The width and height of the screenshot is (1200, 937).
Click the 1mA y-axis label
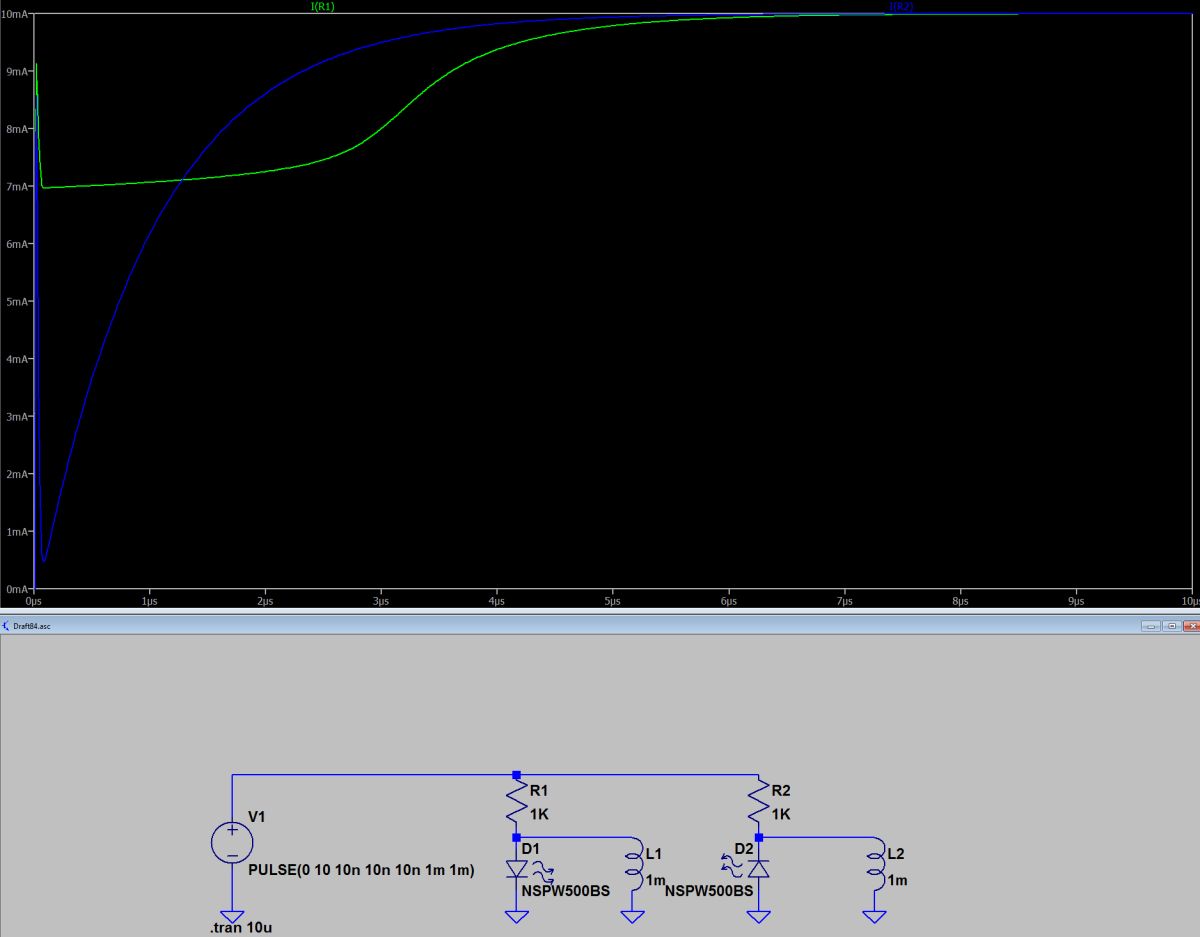point(17,532)
